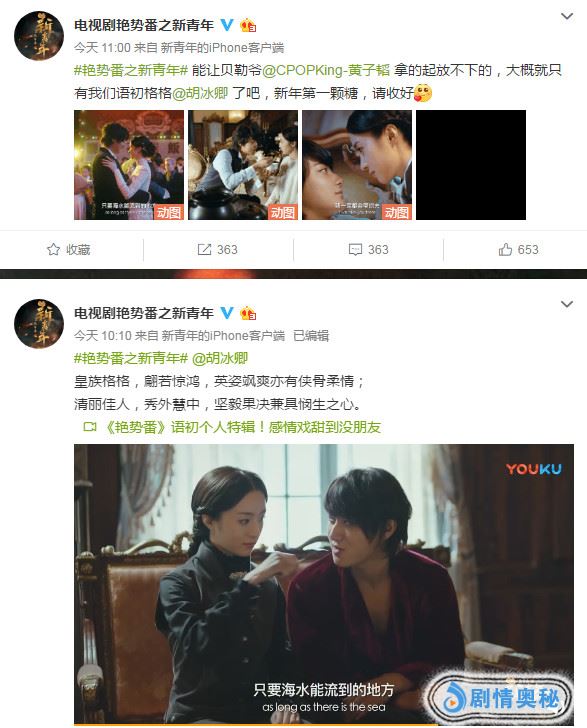Repost the first post with 363 forwards

click(x=217, y=250)
